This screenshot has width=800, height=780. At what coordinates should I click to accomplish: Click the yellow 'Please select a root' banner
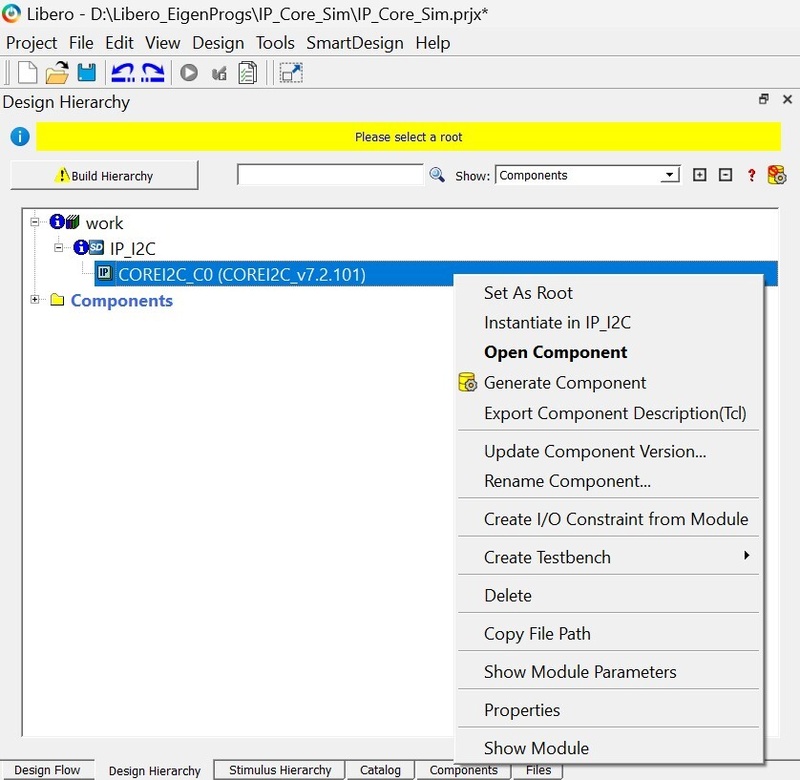408,137
